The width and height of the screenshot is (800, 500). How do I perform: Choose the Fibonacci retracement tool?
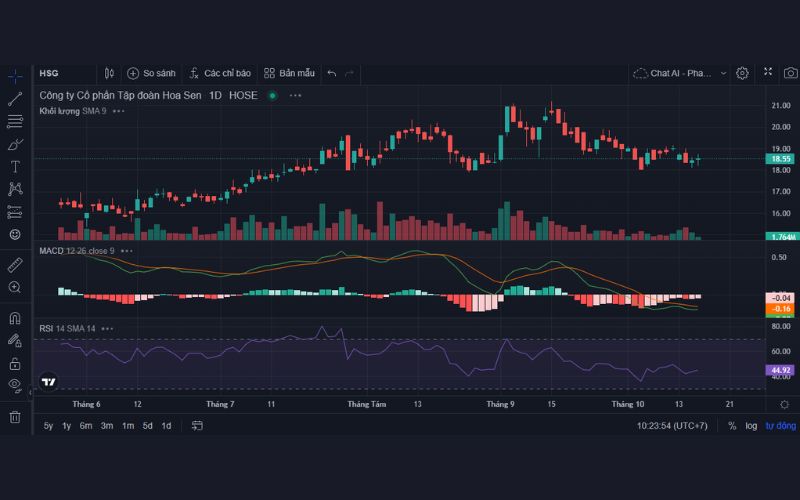[x=15, y=121]
